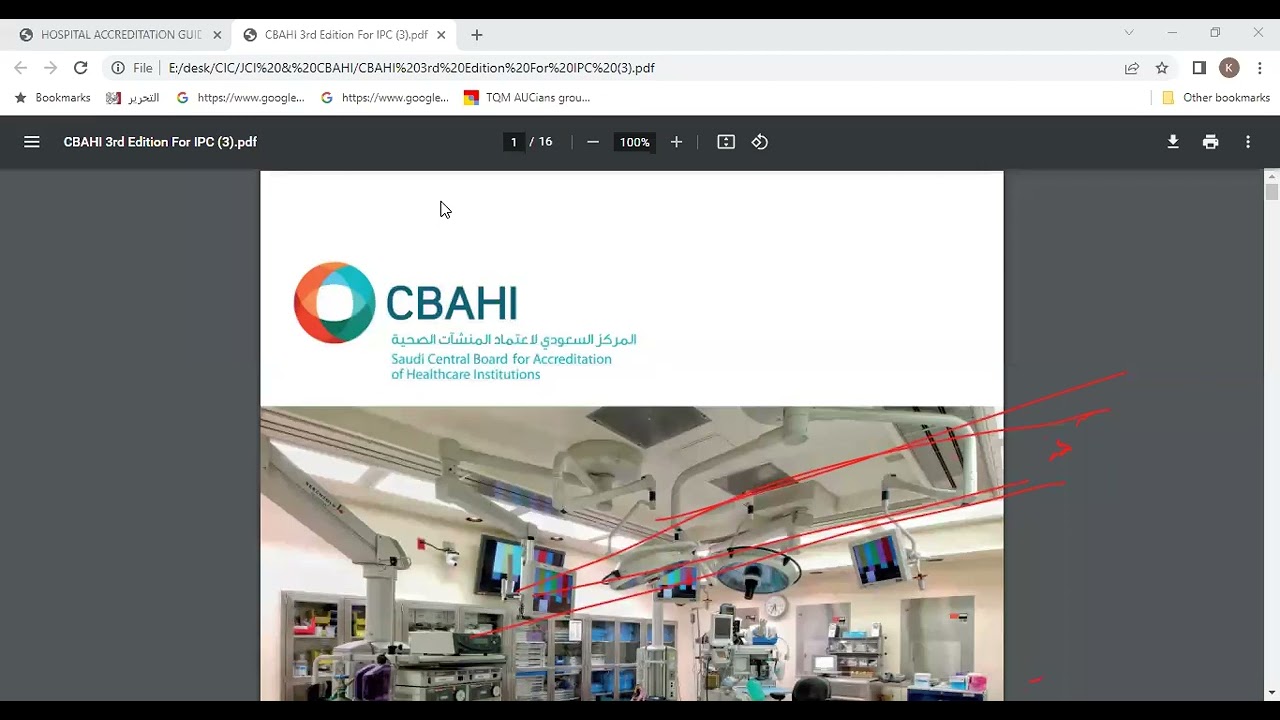Click the PDF title CBAHI 3rd Edition For IPC (3).pdf

(160, 142)
